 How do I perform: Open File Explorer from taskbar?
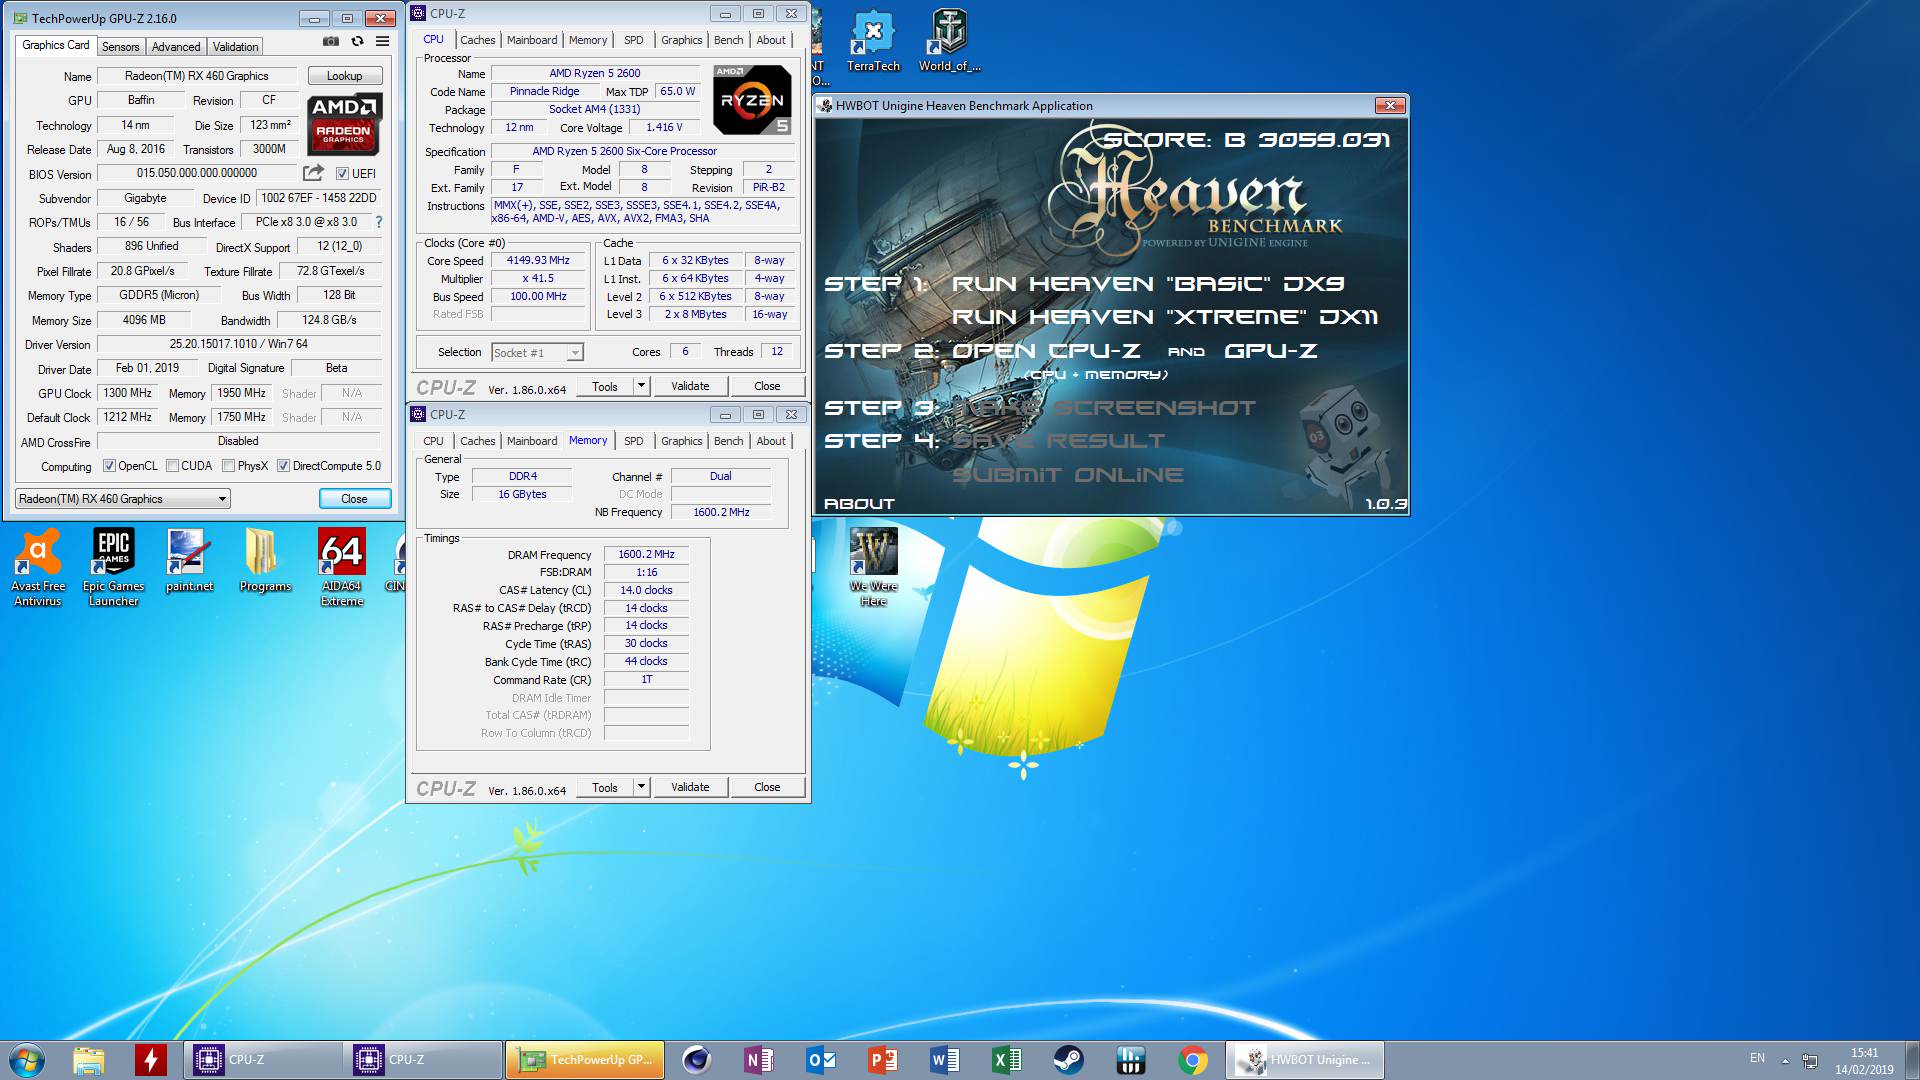89,1060
